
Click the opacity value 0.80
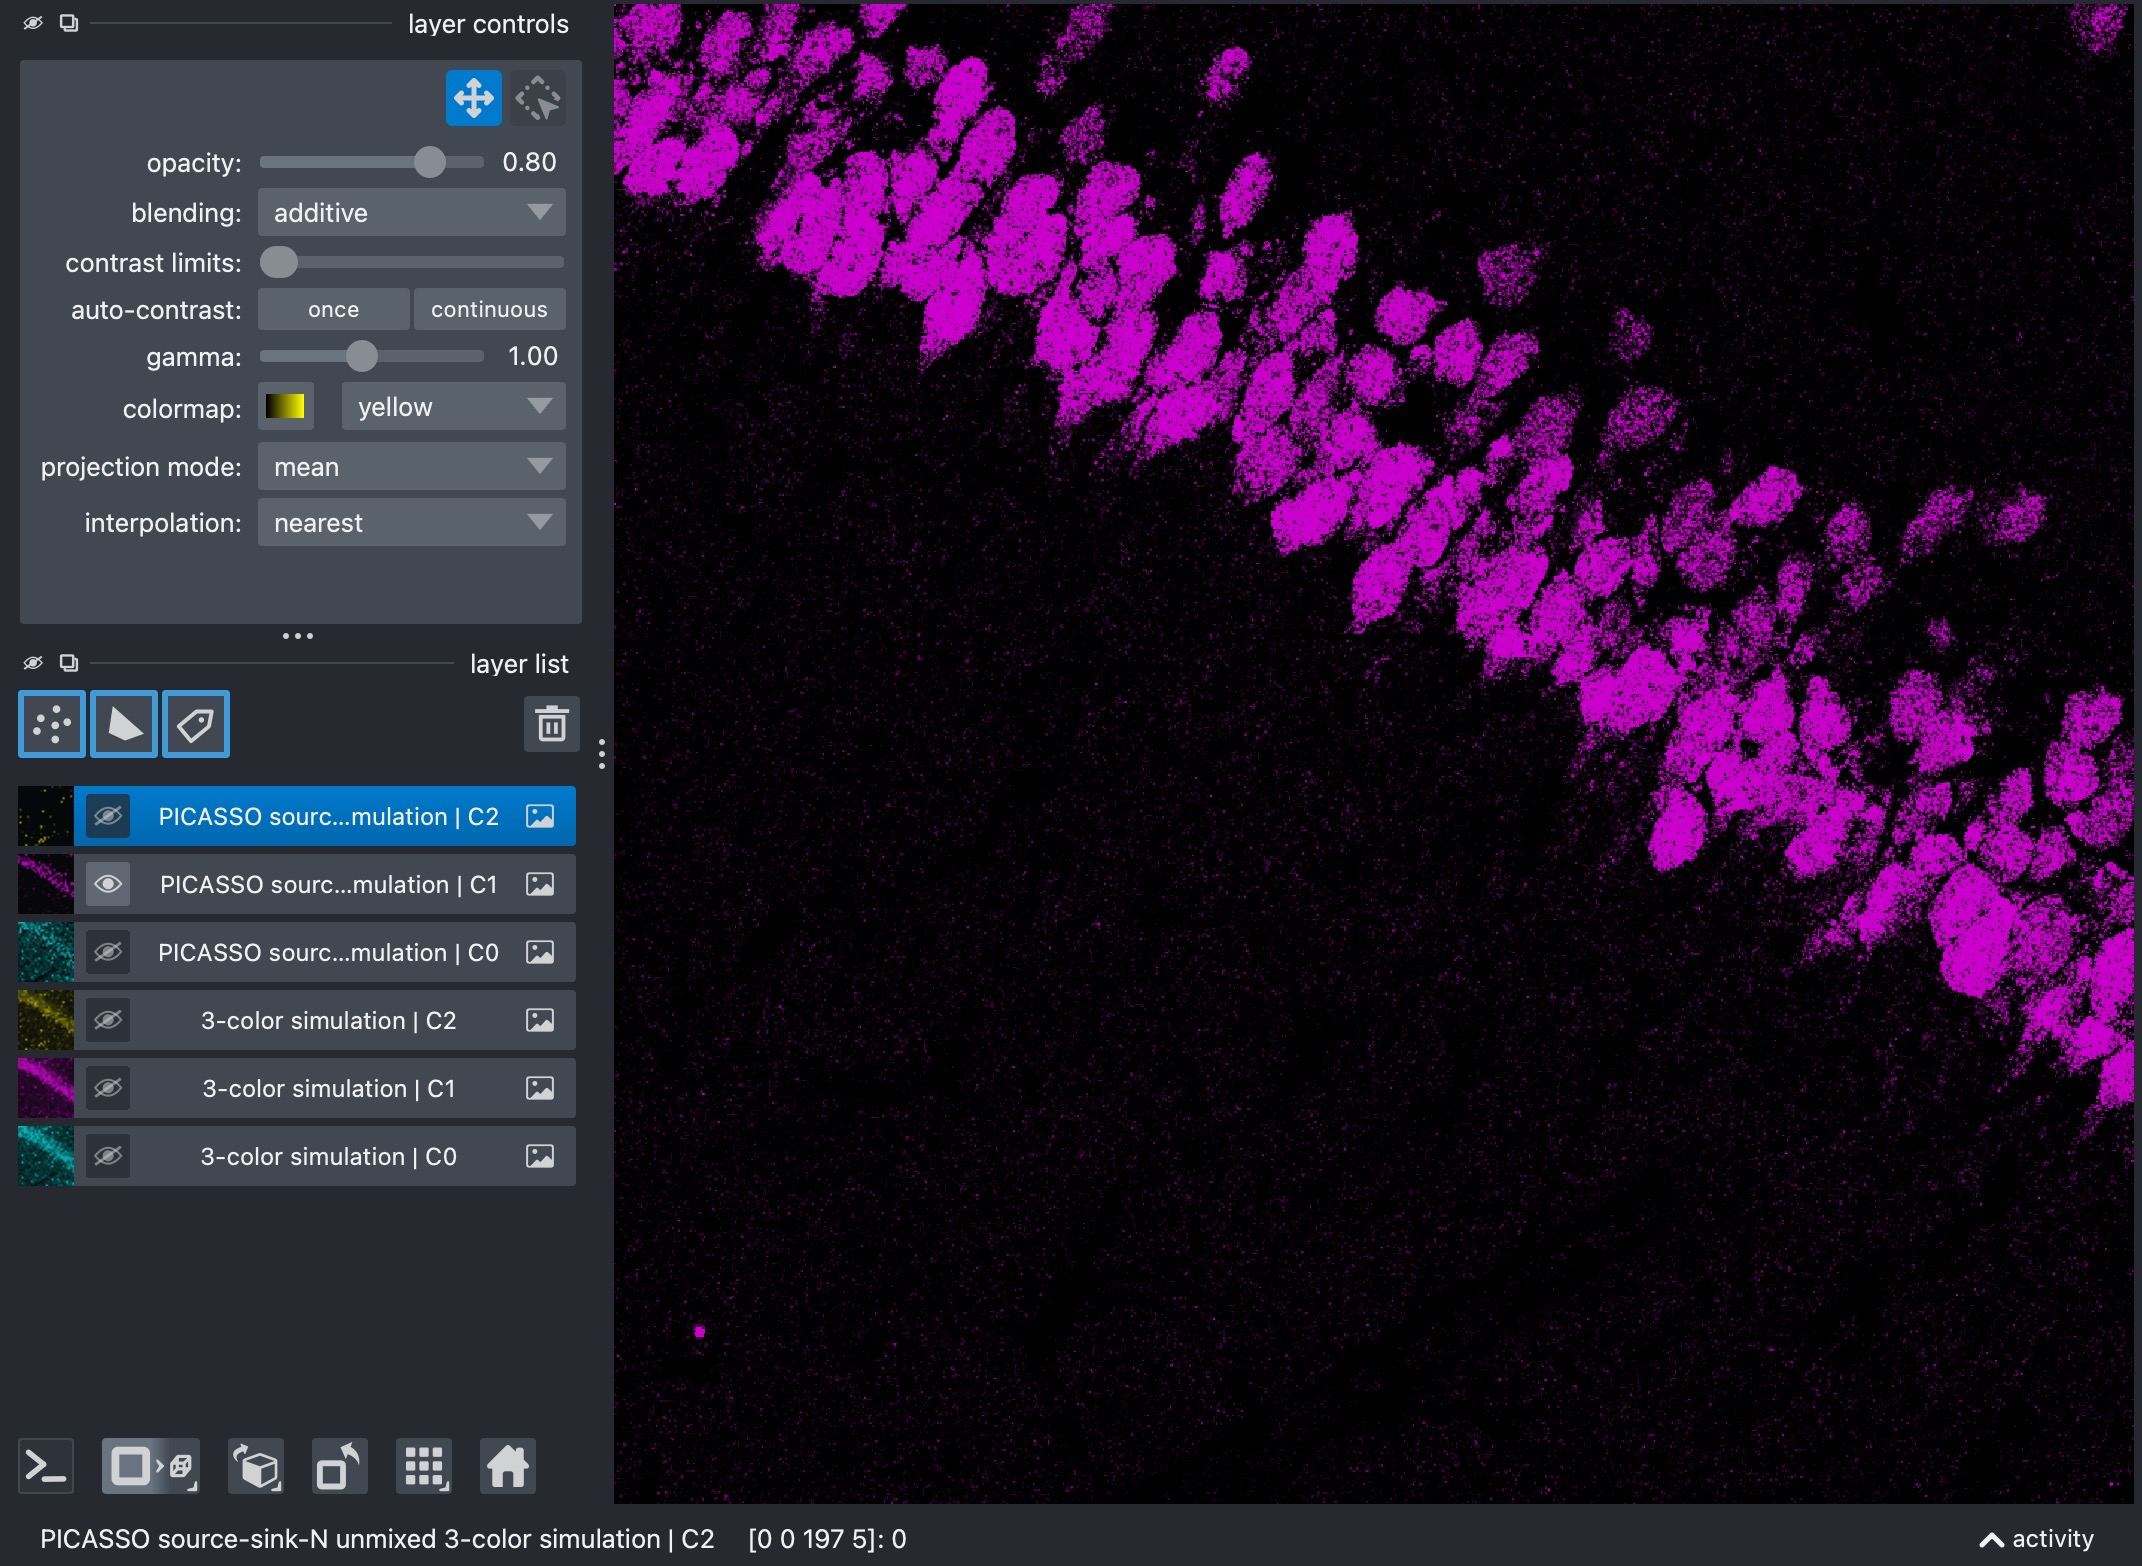[x=529, y=162]
